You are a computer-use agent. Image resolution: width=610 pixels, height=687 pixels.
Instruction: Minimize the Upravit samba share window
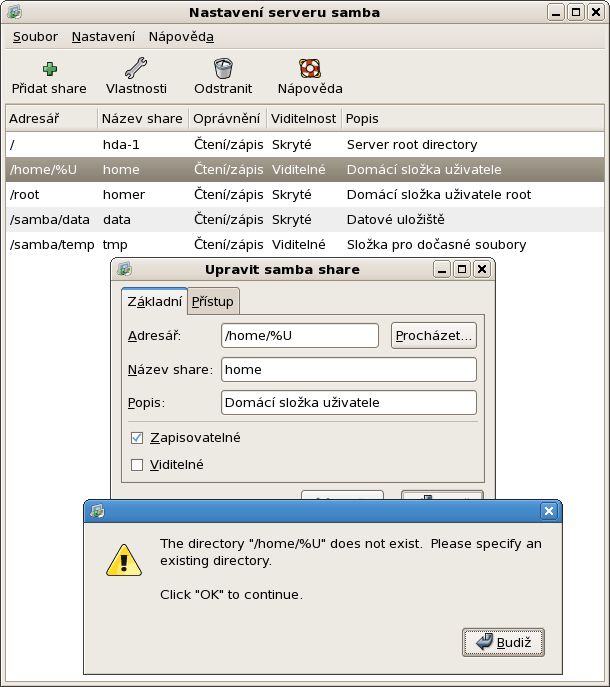pos(442,269)
